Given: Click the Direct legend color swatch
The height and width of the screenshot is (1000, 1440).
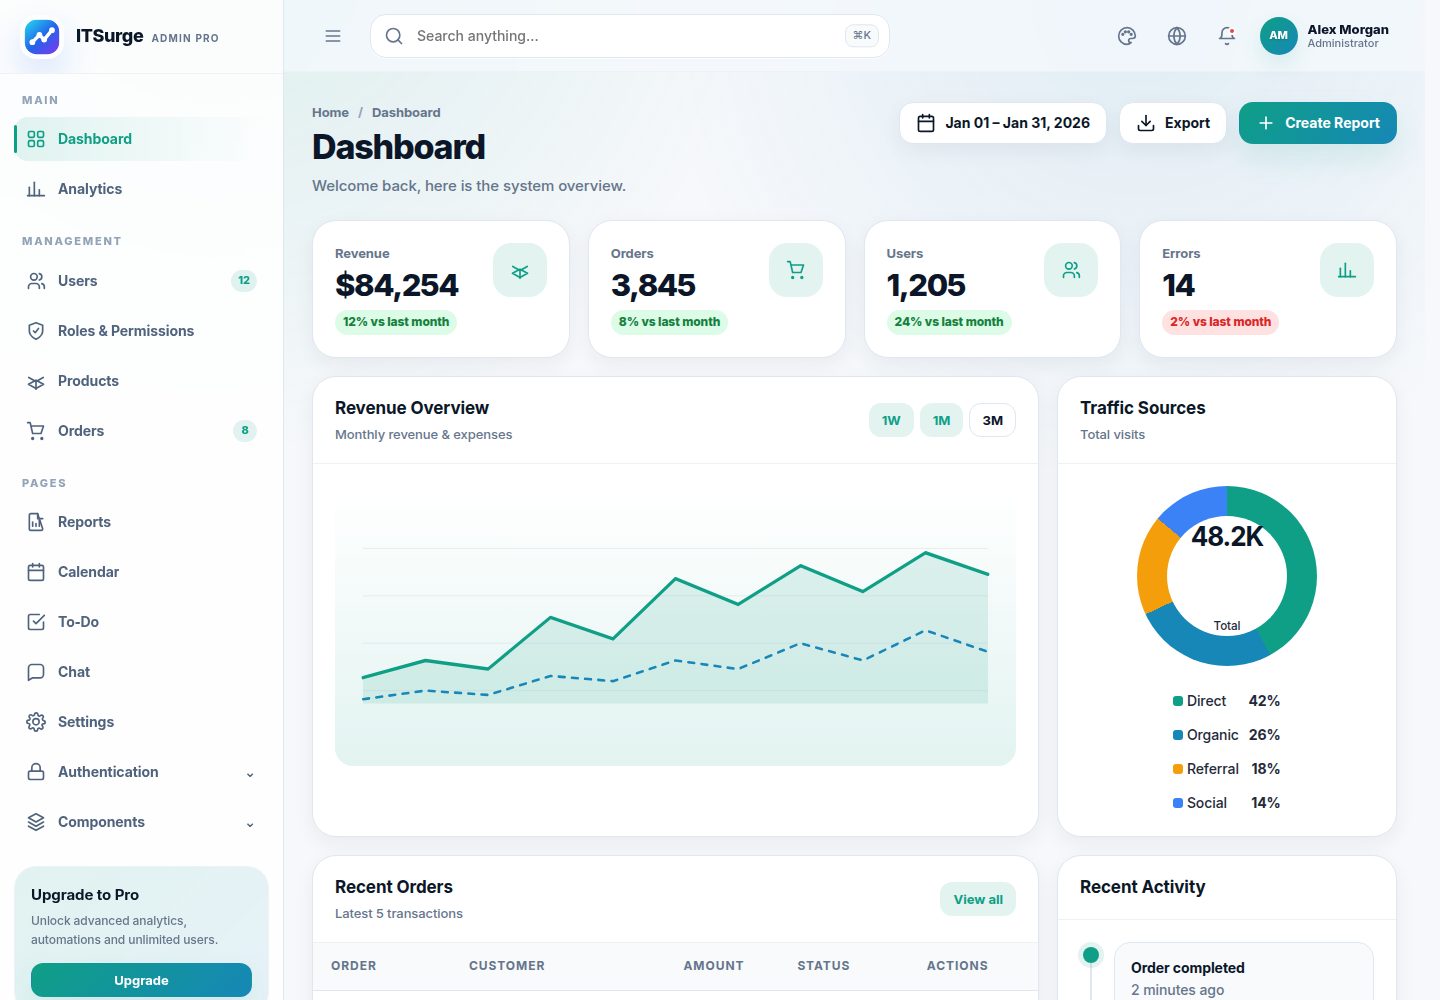Looking at the screenshot, I should pos(1178,701).
